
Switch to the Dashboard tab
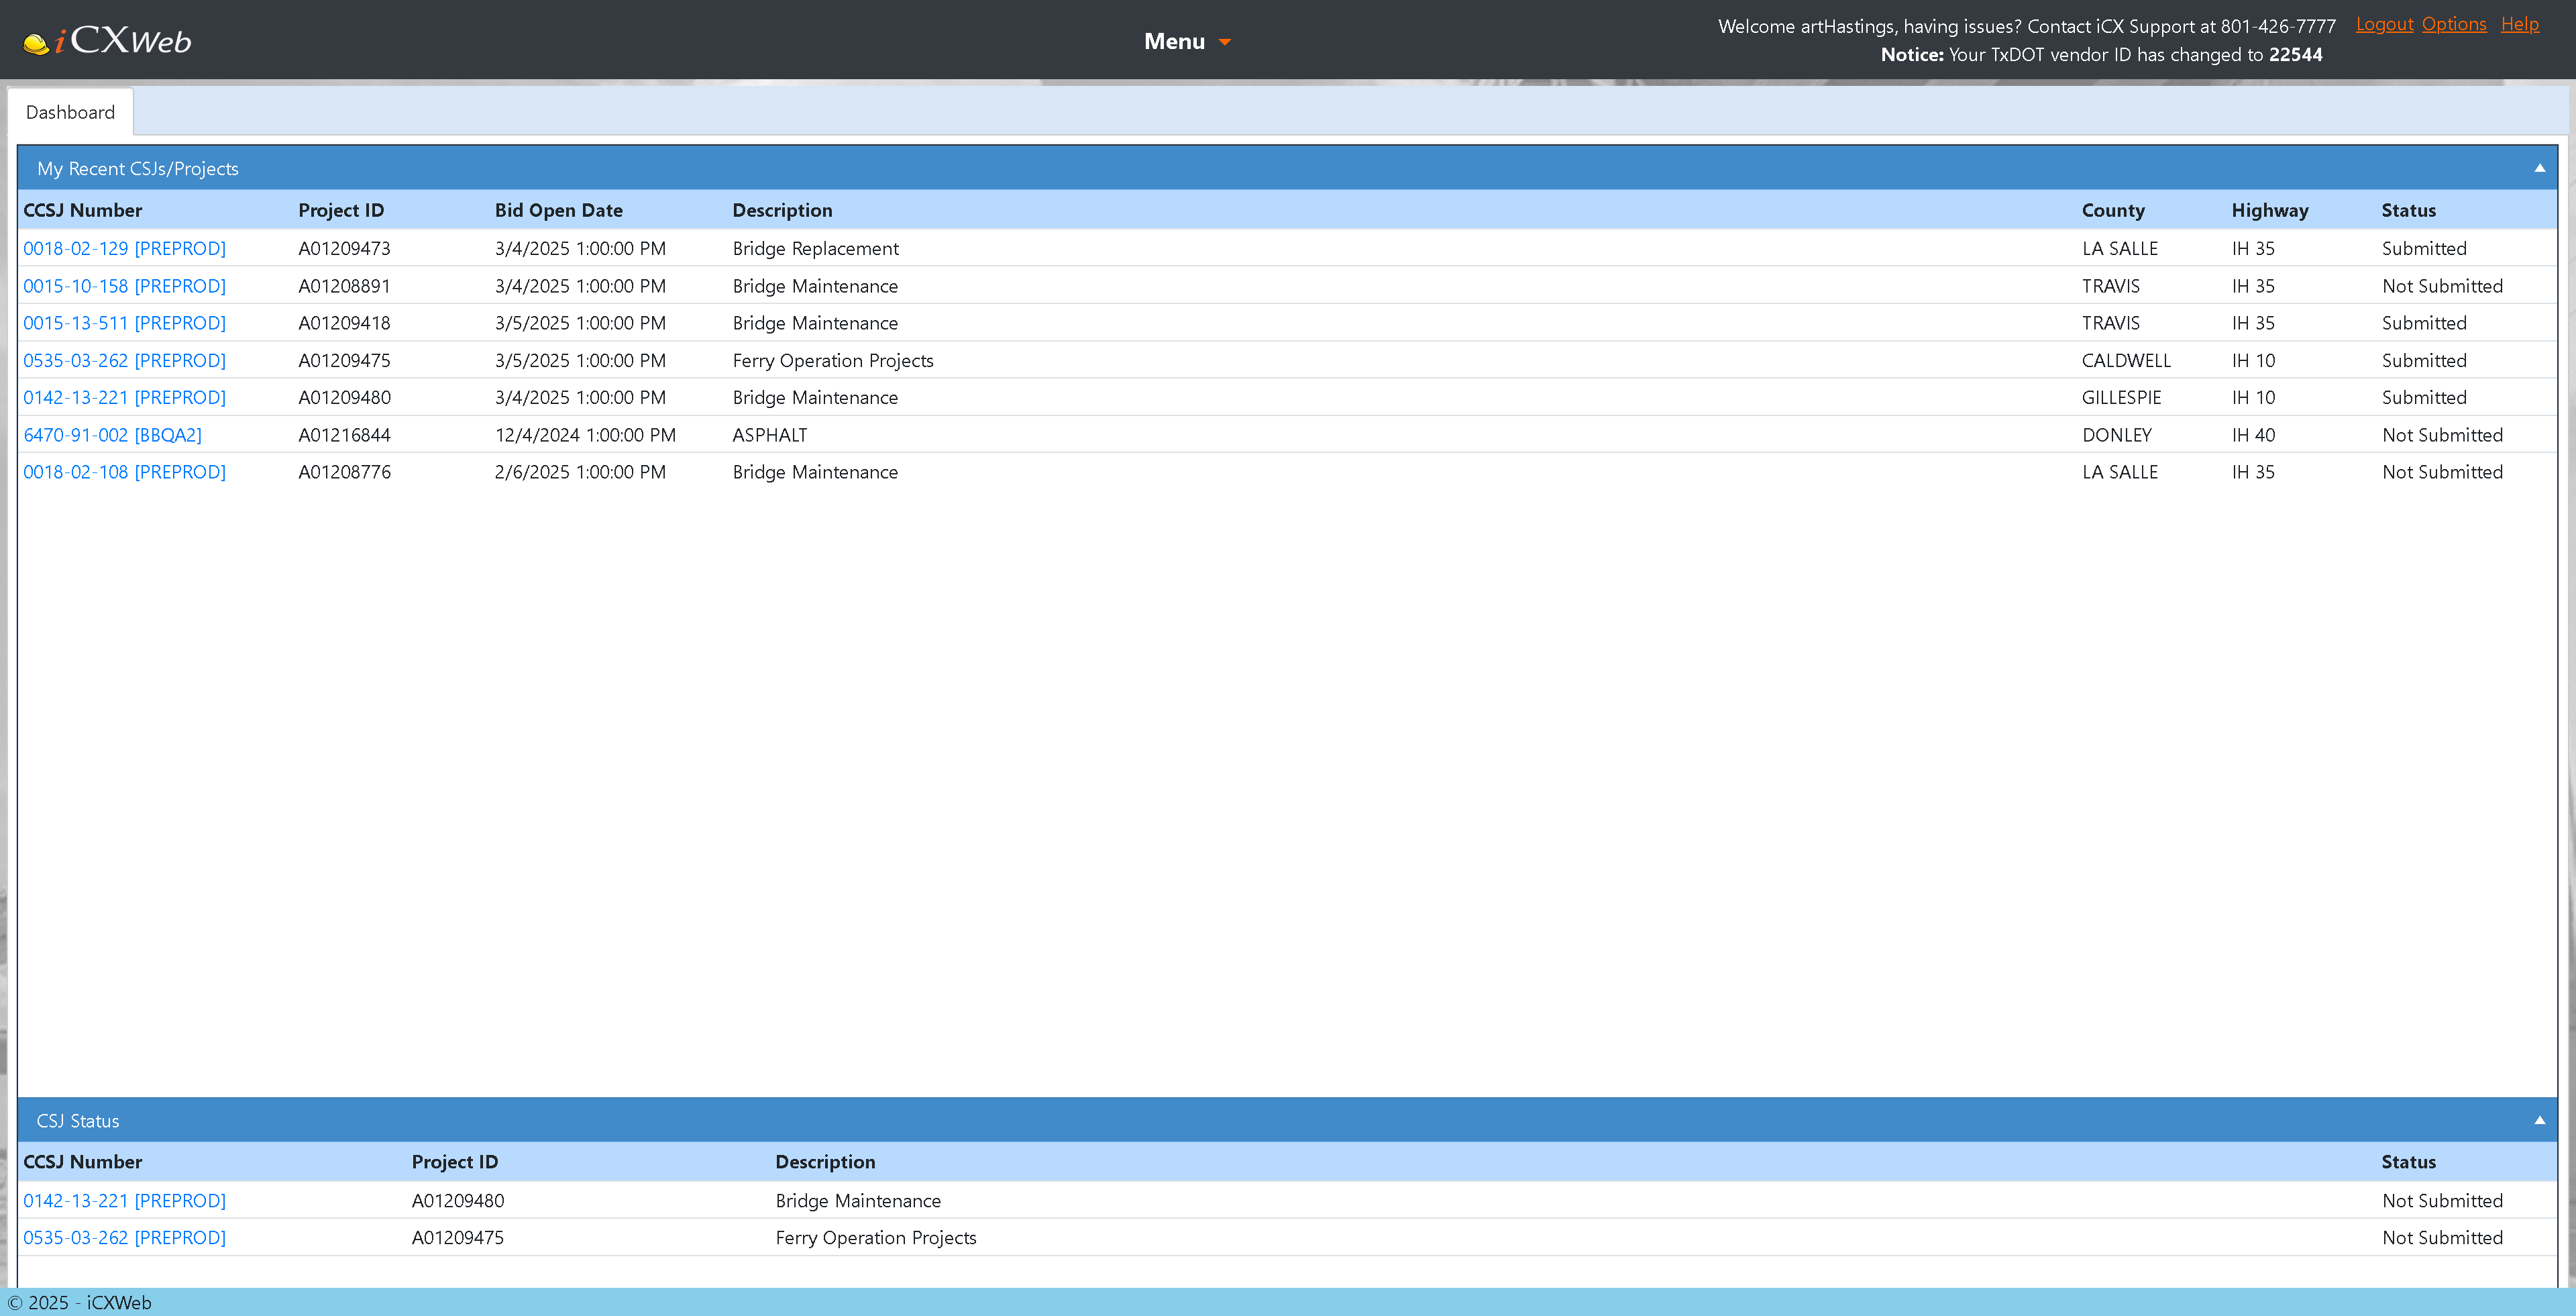[70, 112]
